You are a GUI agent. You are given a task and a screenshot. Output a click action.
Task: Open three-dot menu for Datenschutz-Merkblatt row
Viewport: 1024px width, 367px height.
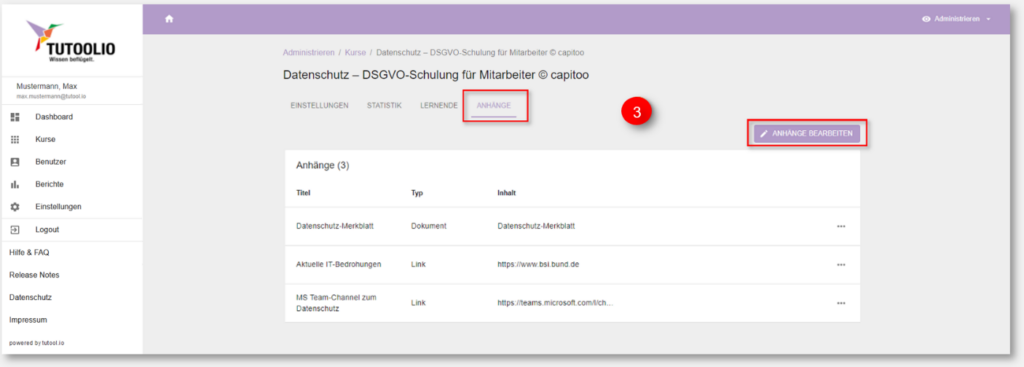pyautogui.click(x=840, y=227)
